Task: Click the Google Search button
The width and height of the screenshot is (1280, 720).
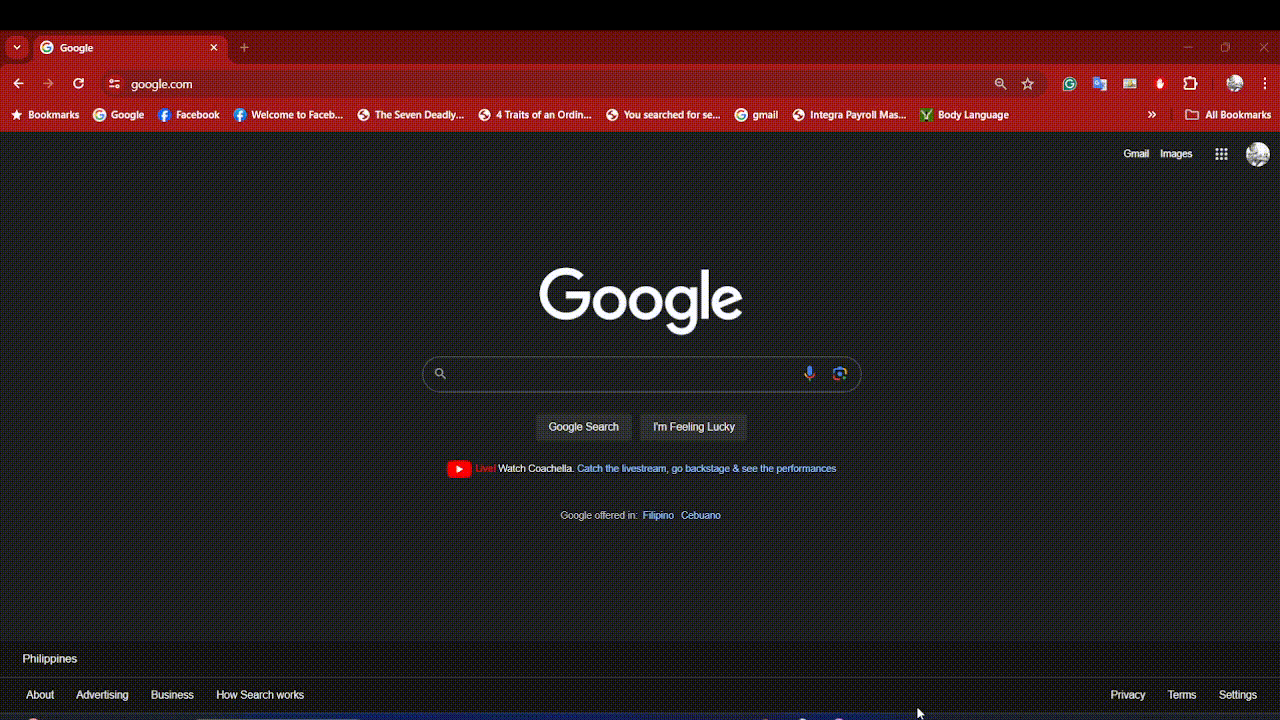Action: coord(583,427)
